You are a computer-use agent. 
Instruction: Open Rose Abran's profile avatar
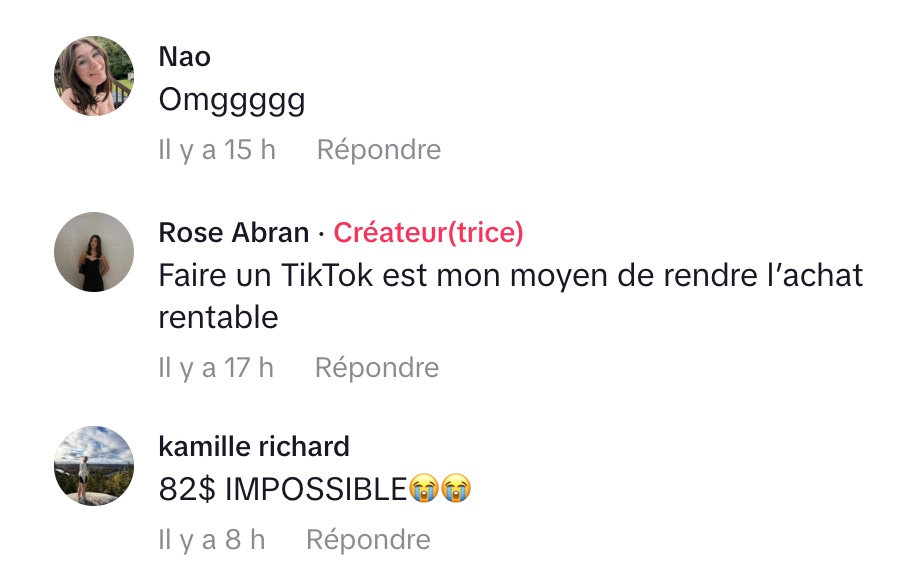point(93,252)
